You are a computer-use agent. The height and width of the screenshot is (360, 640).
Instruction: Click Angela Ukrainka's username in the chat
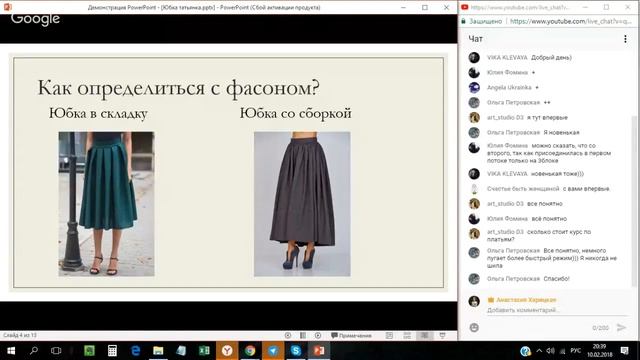(509, 87)
